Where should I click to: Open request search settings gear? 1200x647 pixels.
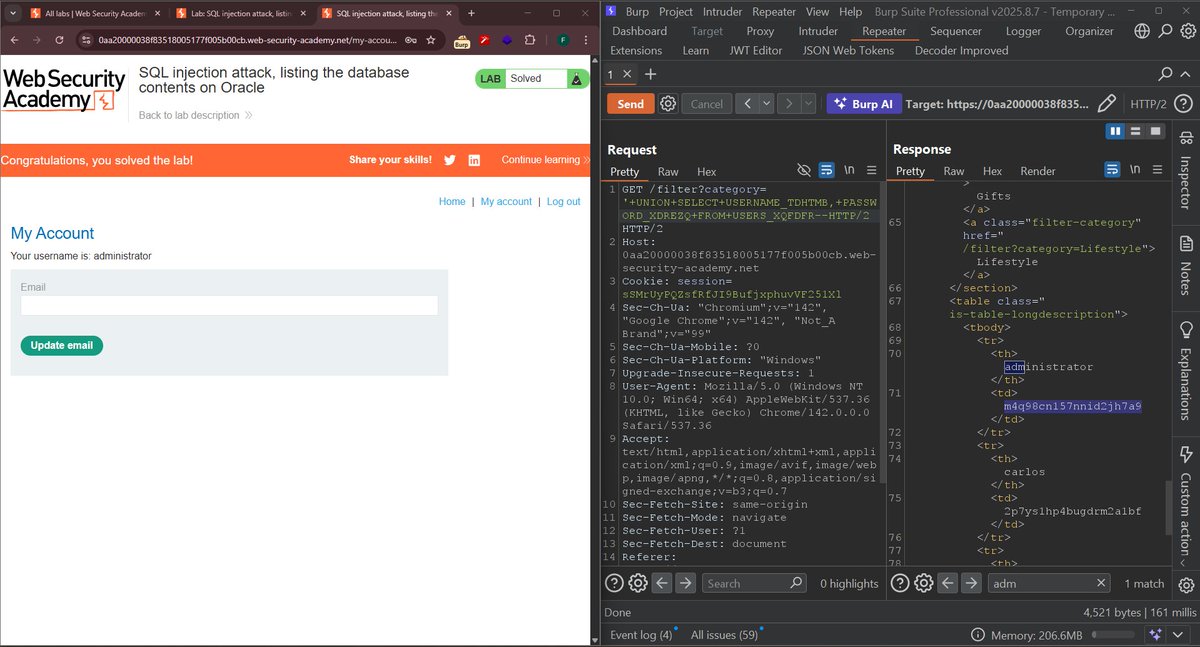(x=638, y=583)
